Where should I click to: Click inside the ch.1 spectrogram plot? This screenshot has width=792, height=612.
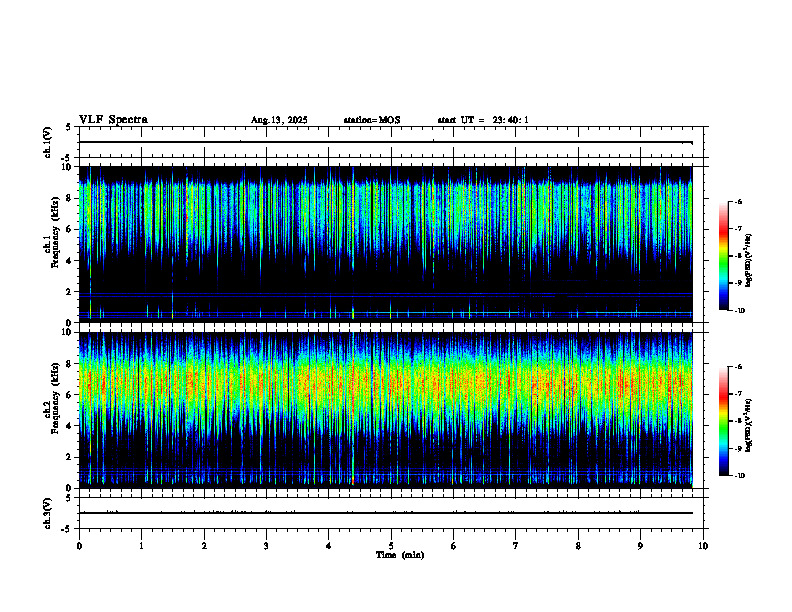pyautogui.click(x=385, y=244)
